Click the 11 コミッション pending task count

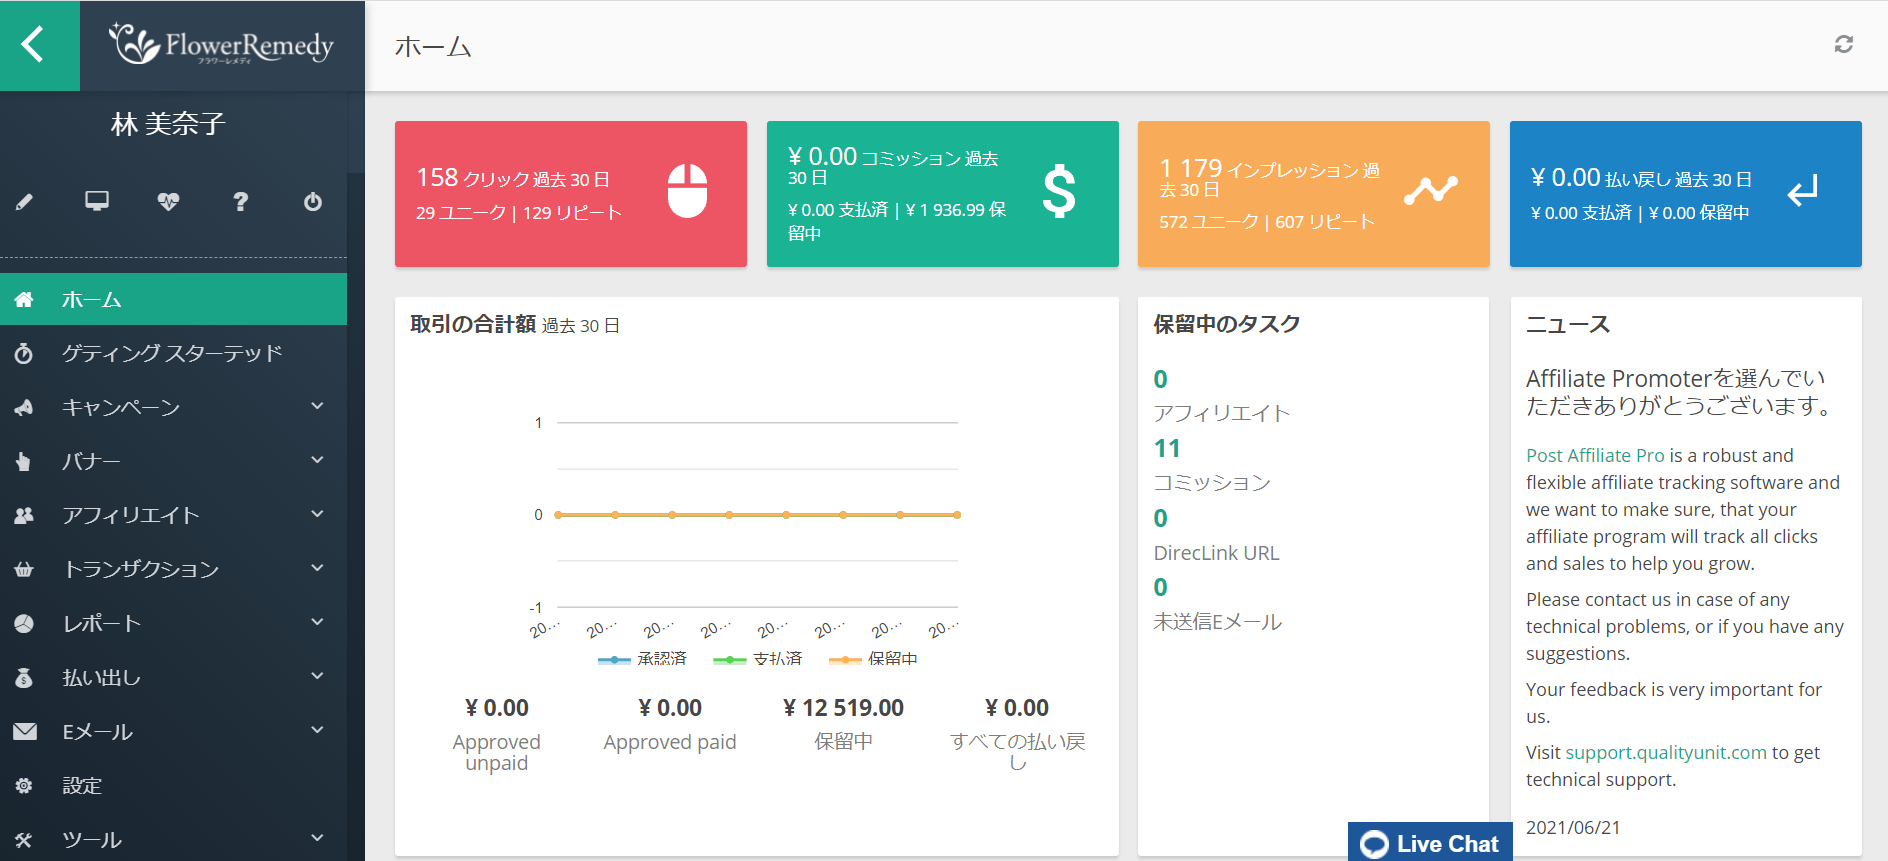[1167, 449]
